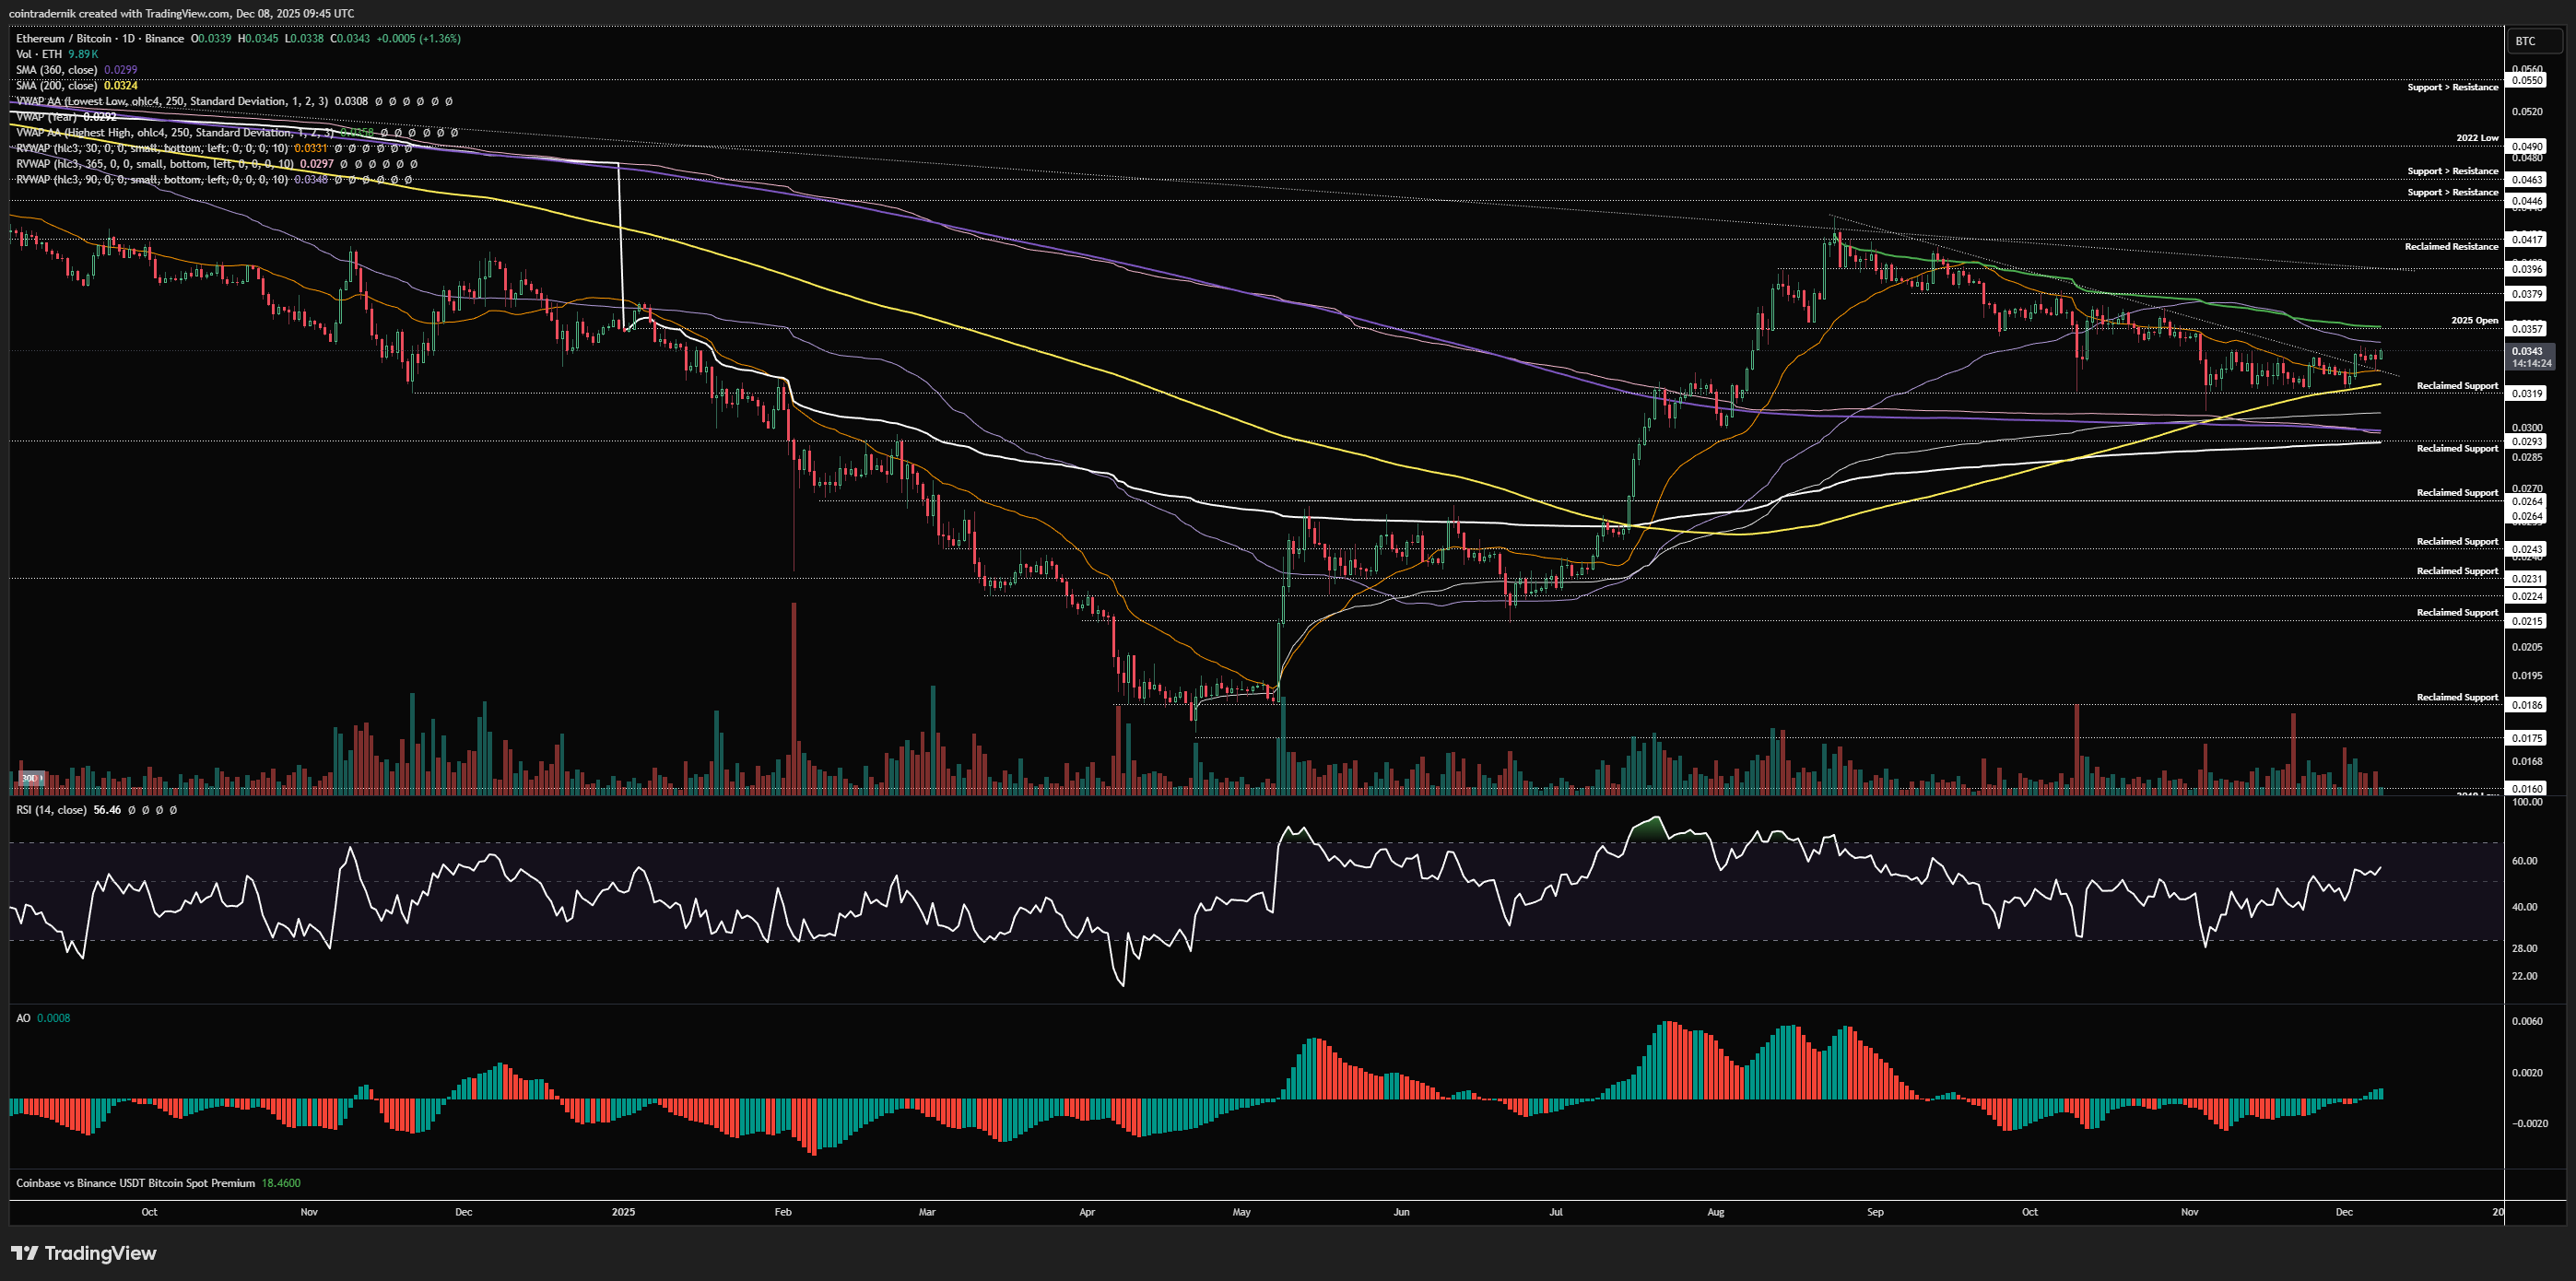
Task: Click the 0.0186 price level tag
Action: pyautogui.click(x=2527, y=705)
